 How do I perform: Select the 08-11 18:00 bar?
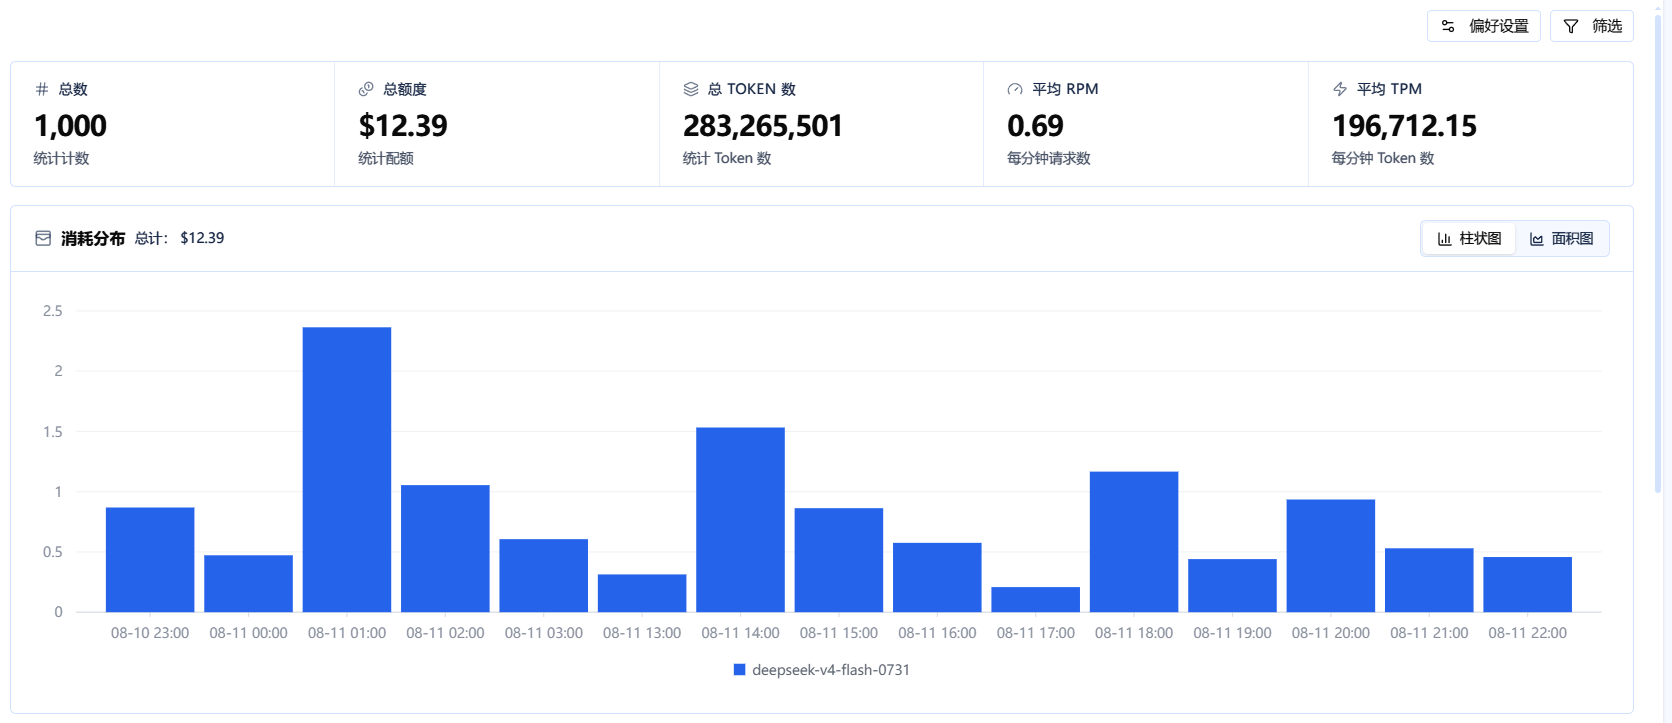[1134, 542]
